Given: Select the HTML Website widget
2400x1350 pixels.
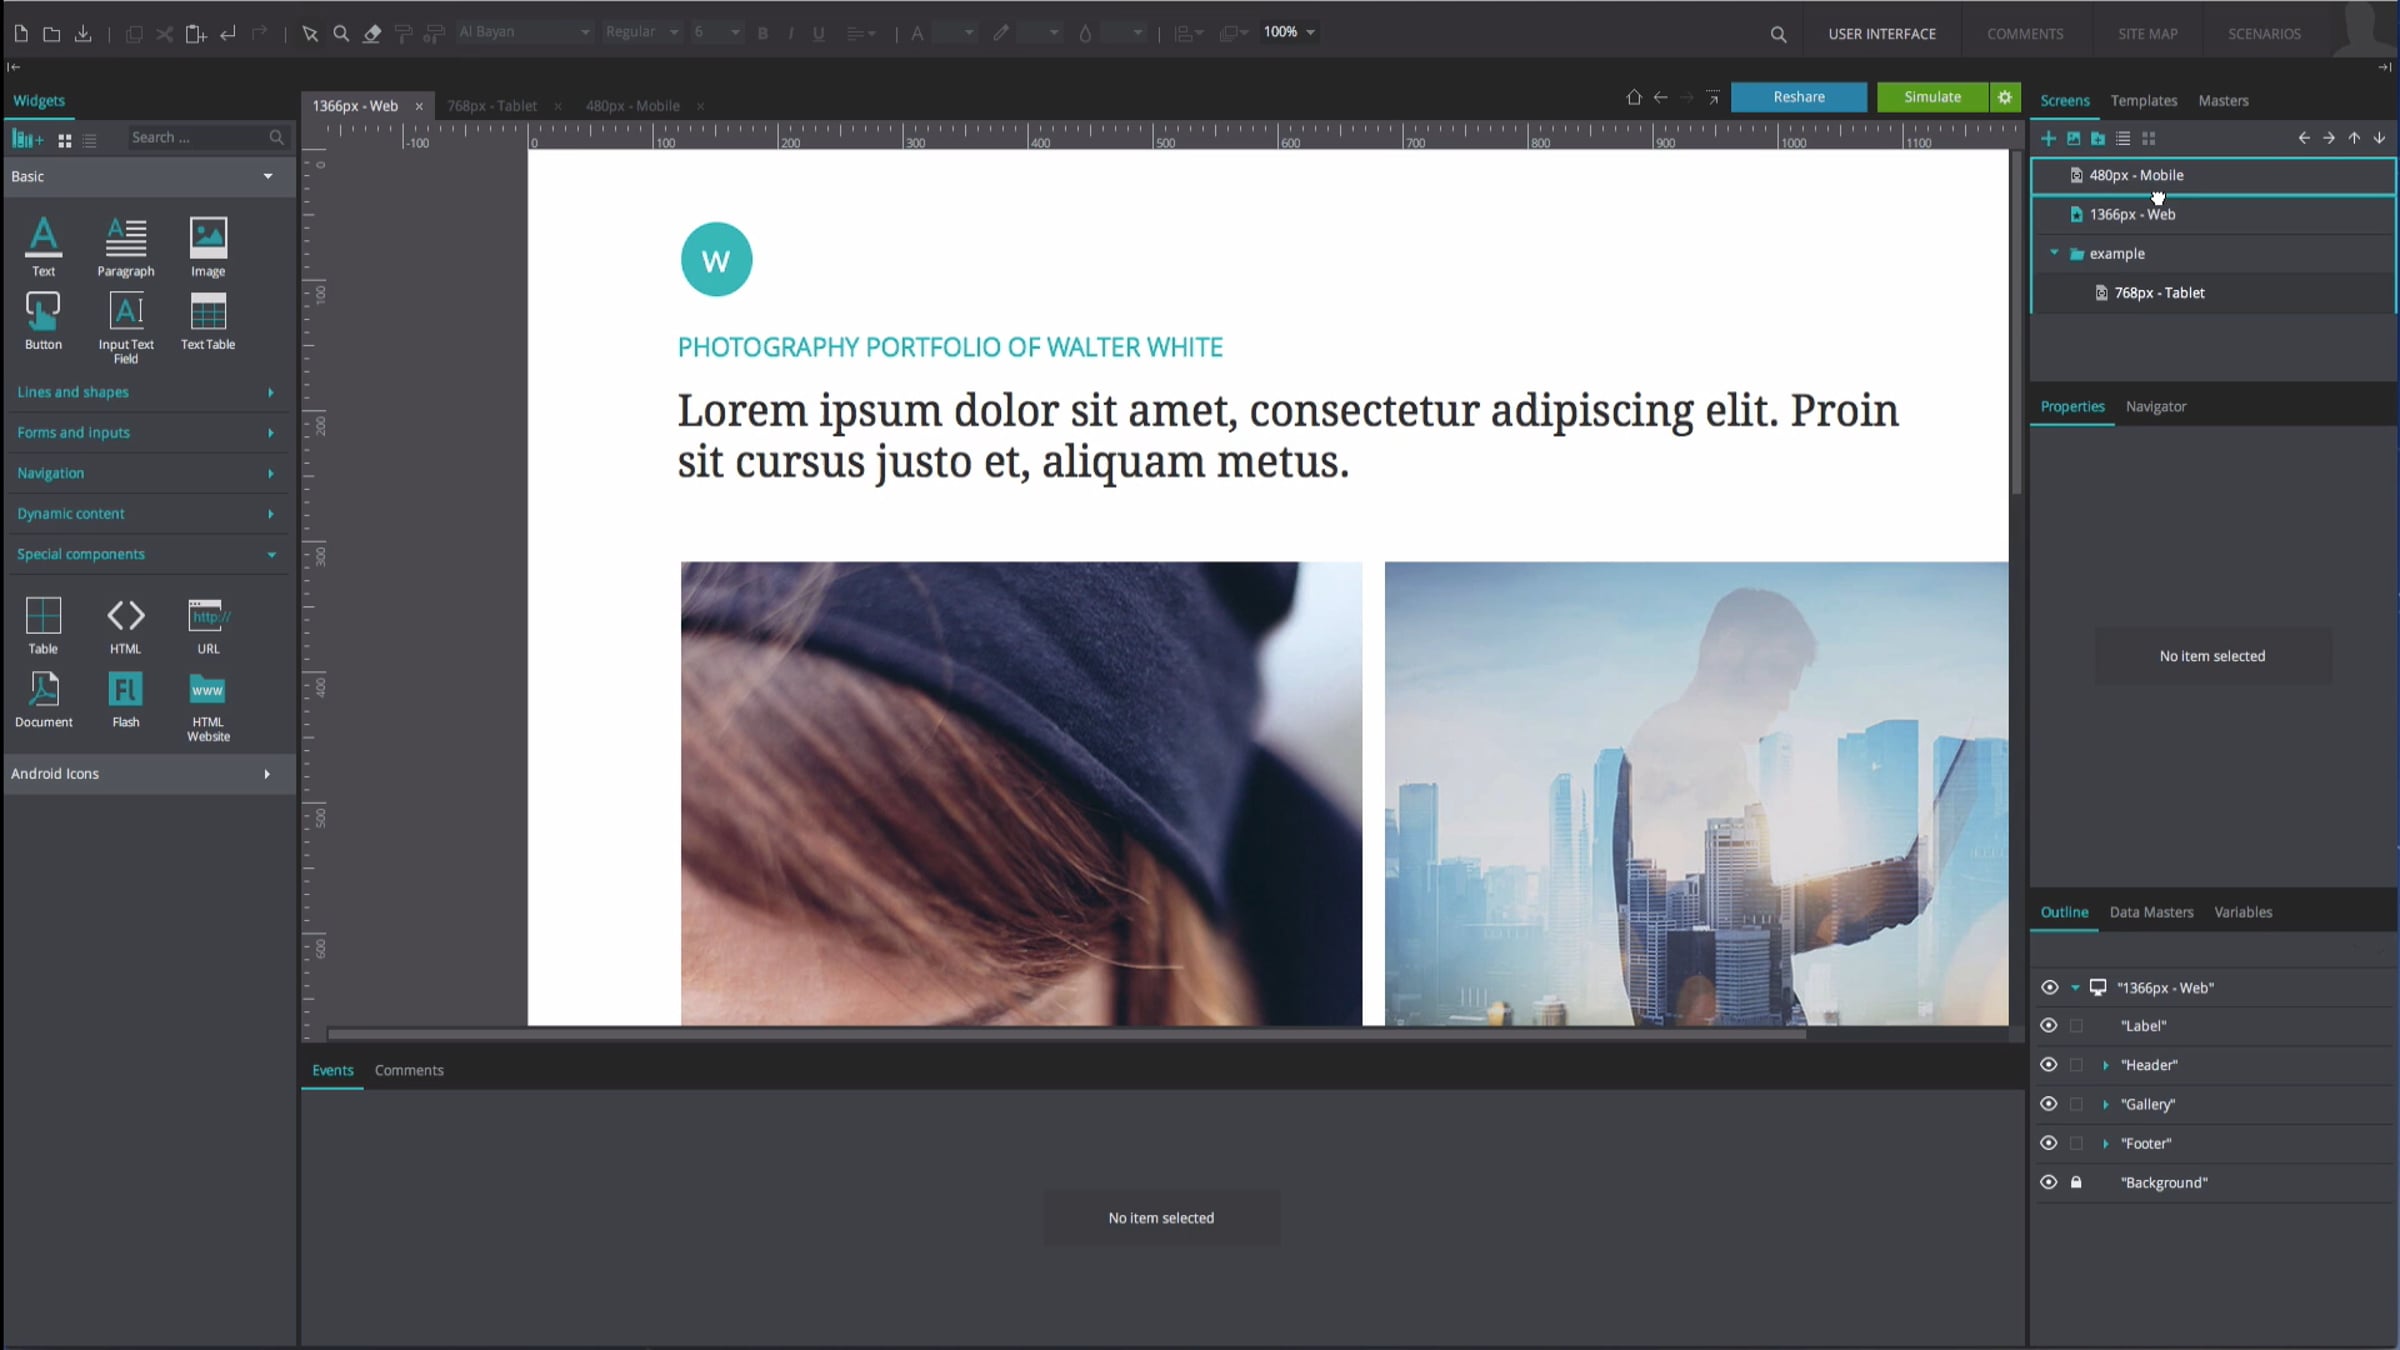Looking at the screenshot, I should point(208,706).
